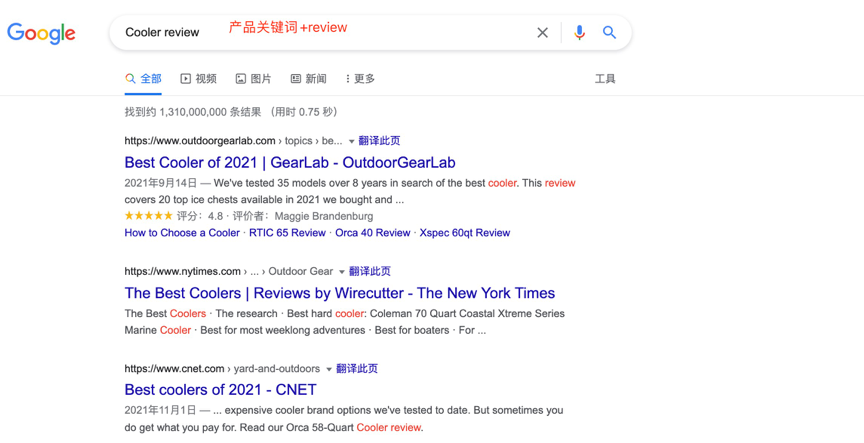
Task: Open RTIC 65 Review sitelink
Action: click(x=287, y=233)
